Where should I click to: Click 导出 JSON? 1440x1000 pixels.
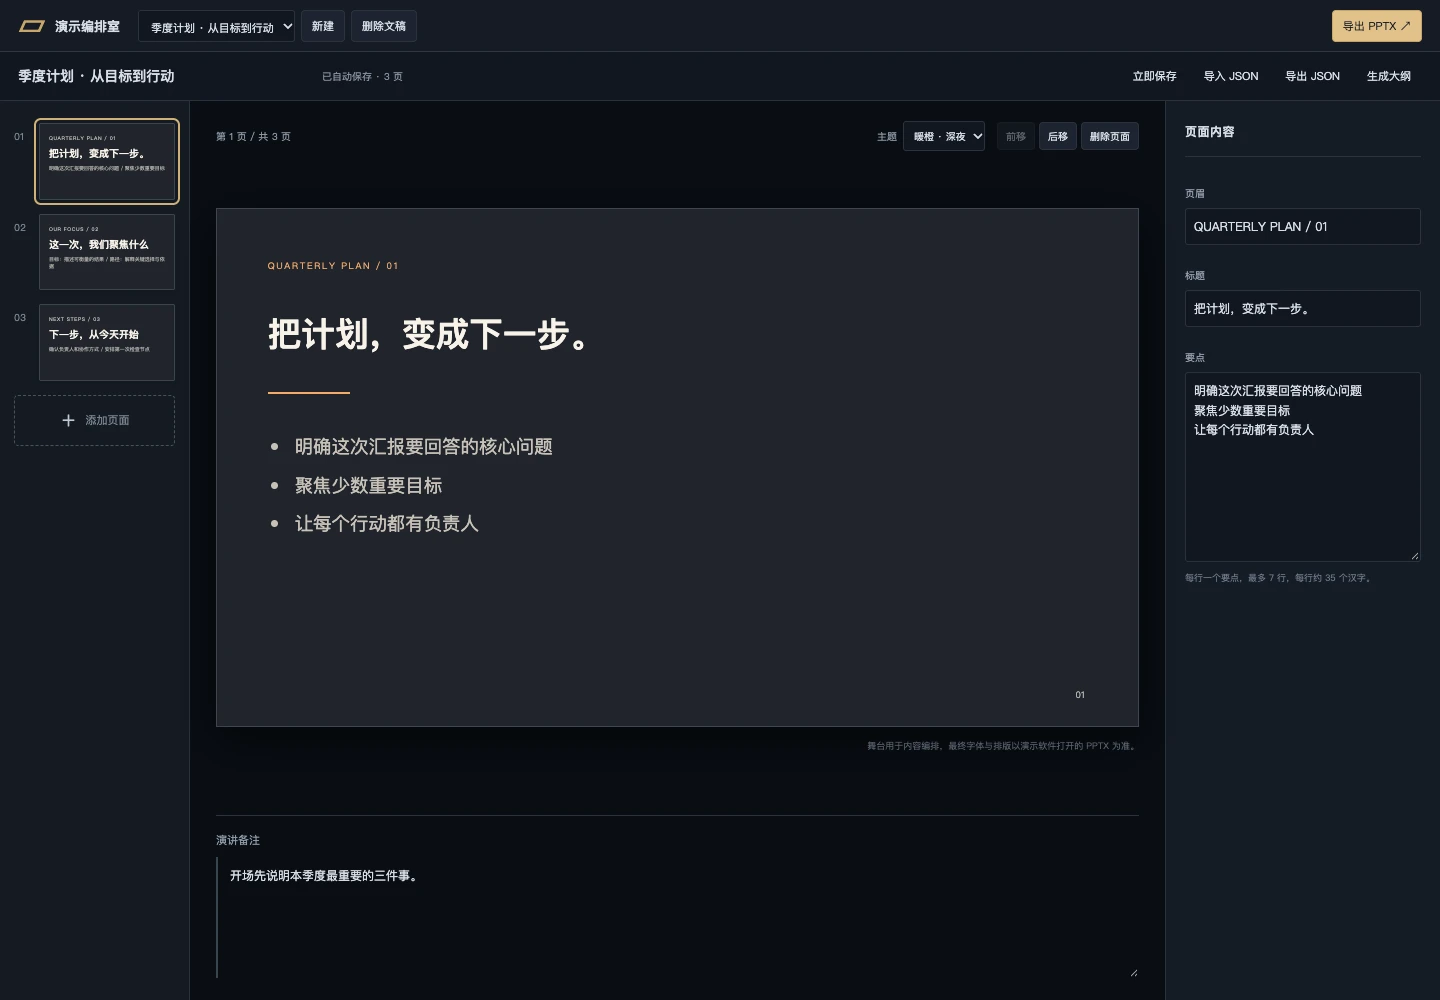1312,76
